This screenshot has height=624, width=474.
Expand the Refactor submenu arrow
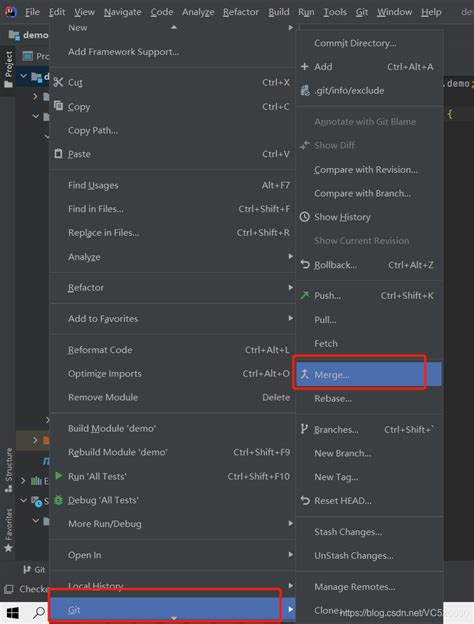[x=291, y=287]
